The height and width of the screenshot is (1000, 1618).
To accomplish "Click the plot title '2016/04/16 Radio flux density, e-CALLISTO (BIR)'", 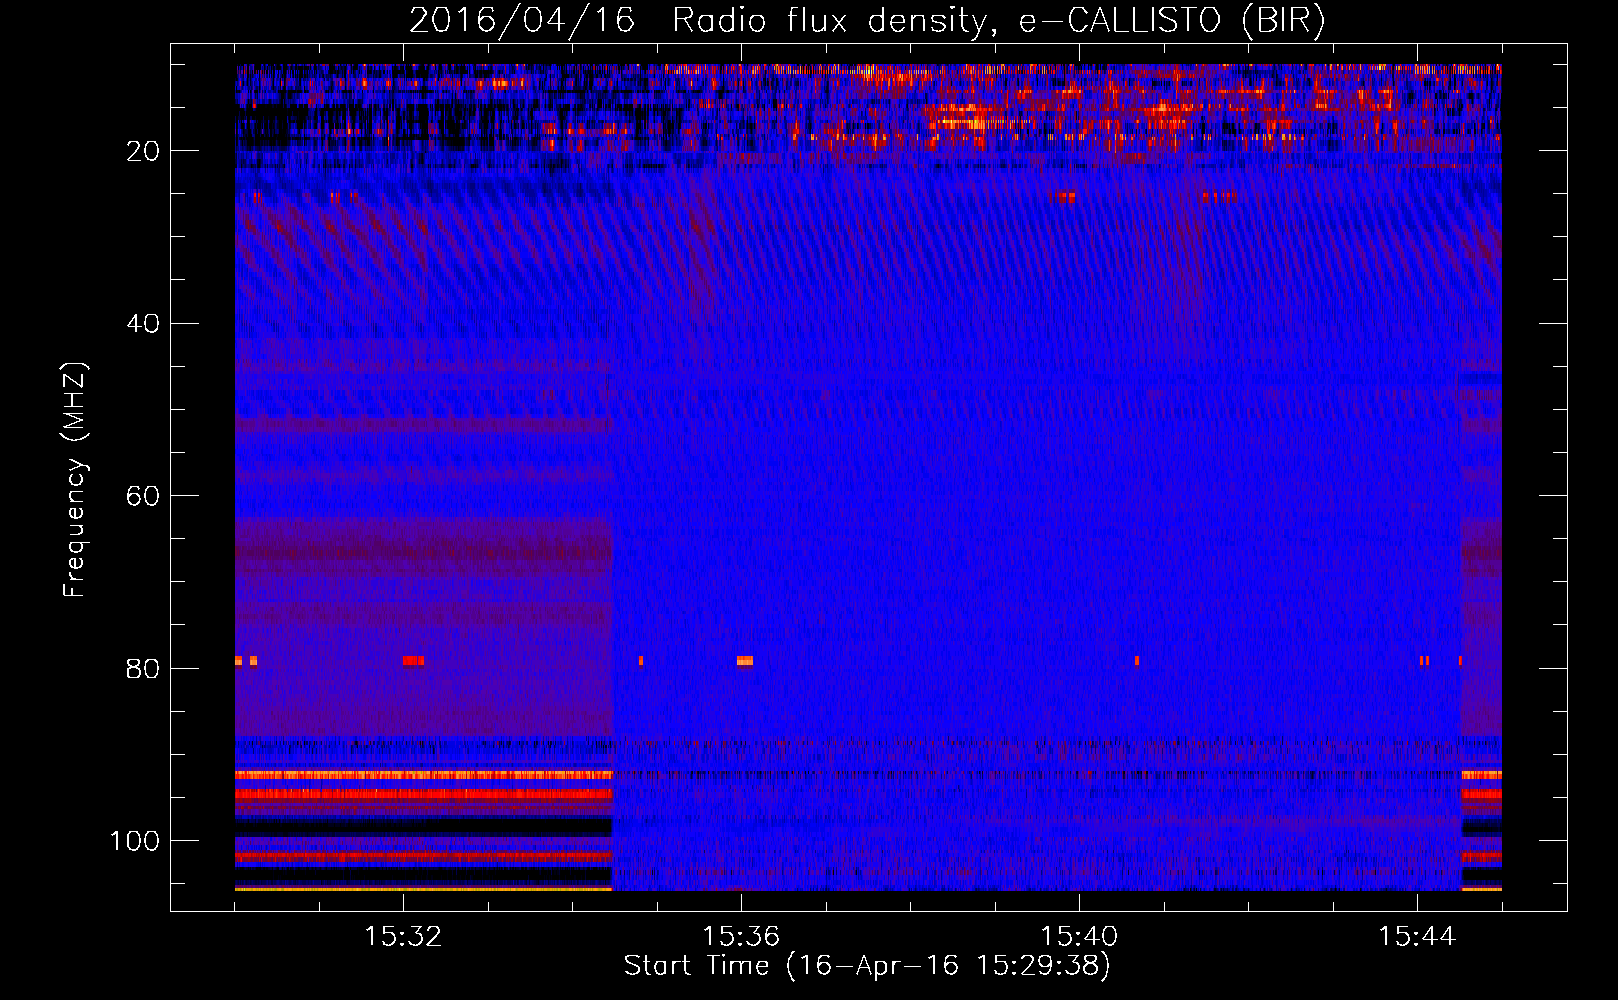I will point(867,21).
